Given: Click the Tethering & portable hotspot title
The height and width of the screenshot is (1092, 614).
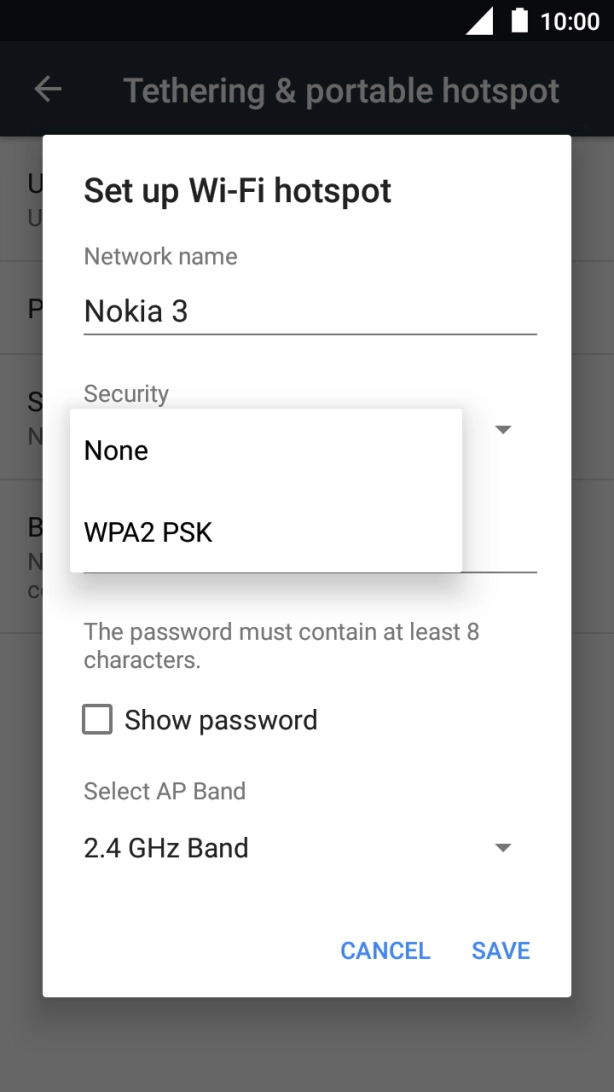Looking at the screenshot, I should [x=342, y=90].
